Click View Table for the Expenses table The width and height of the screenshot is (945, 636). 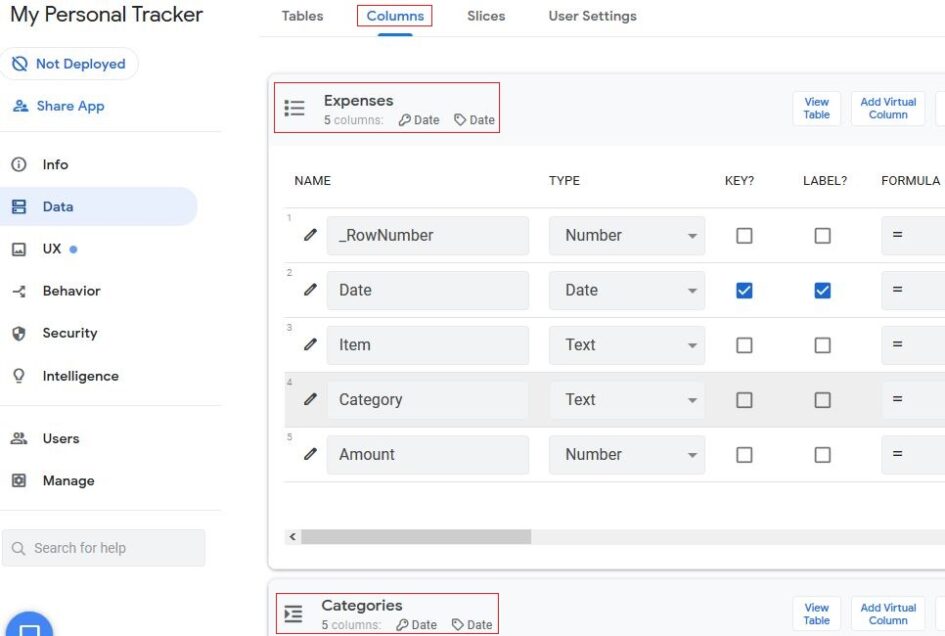816,108
